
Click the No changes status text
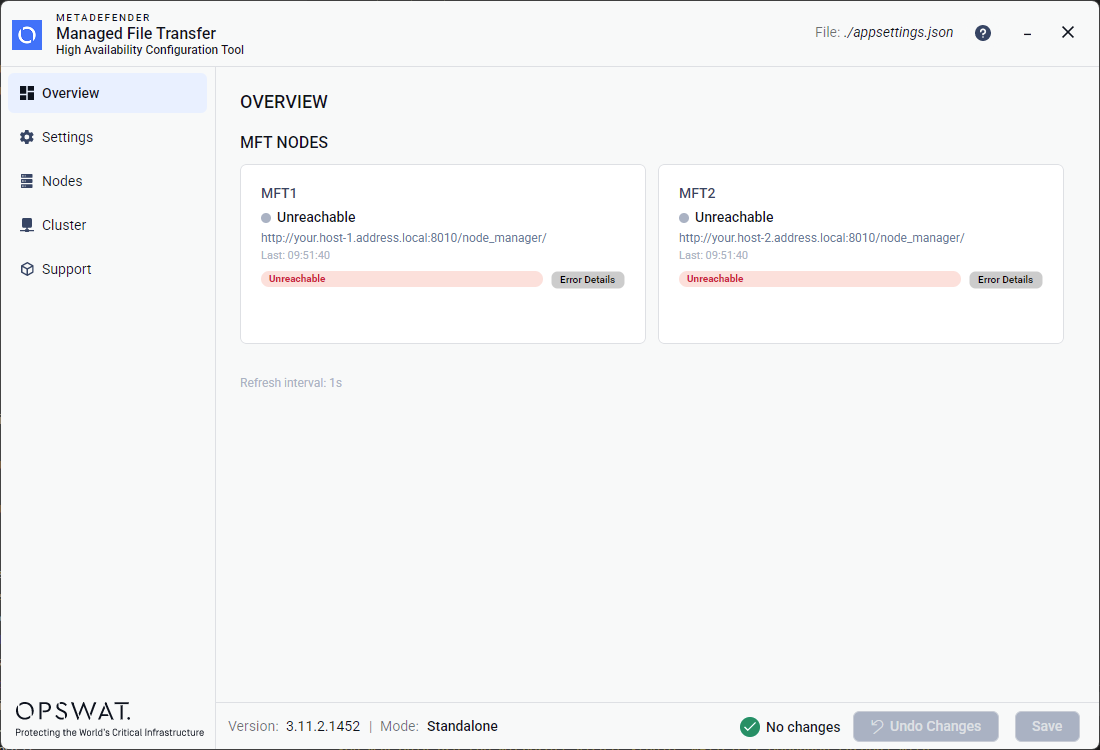click(x=803, y=727)
